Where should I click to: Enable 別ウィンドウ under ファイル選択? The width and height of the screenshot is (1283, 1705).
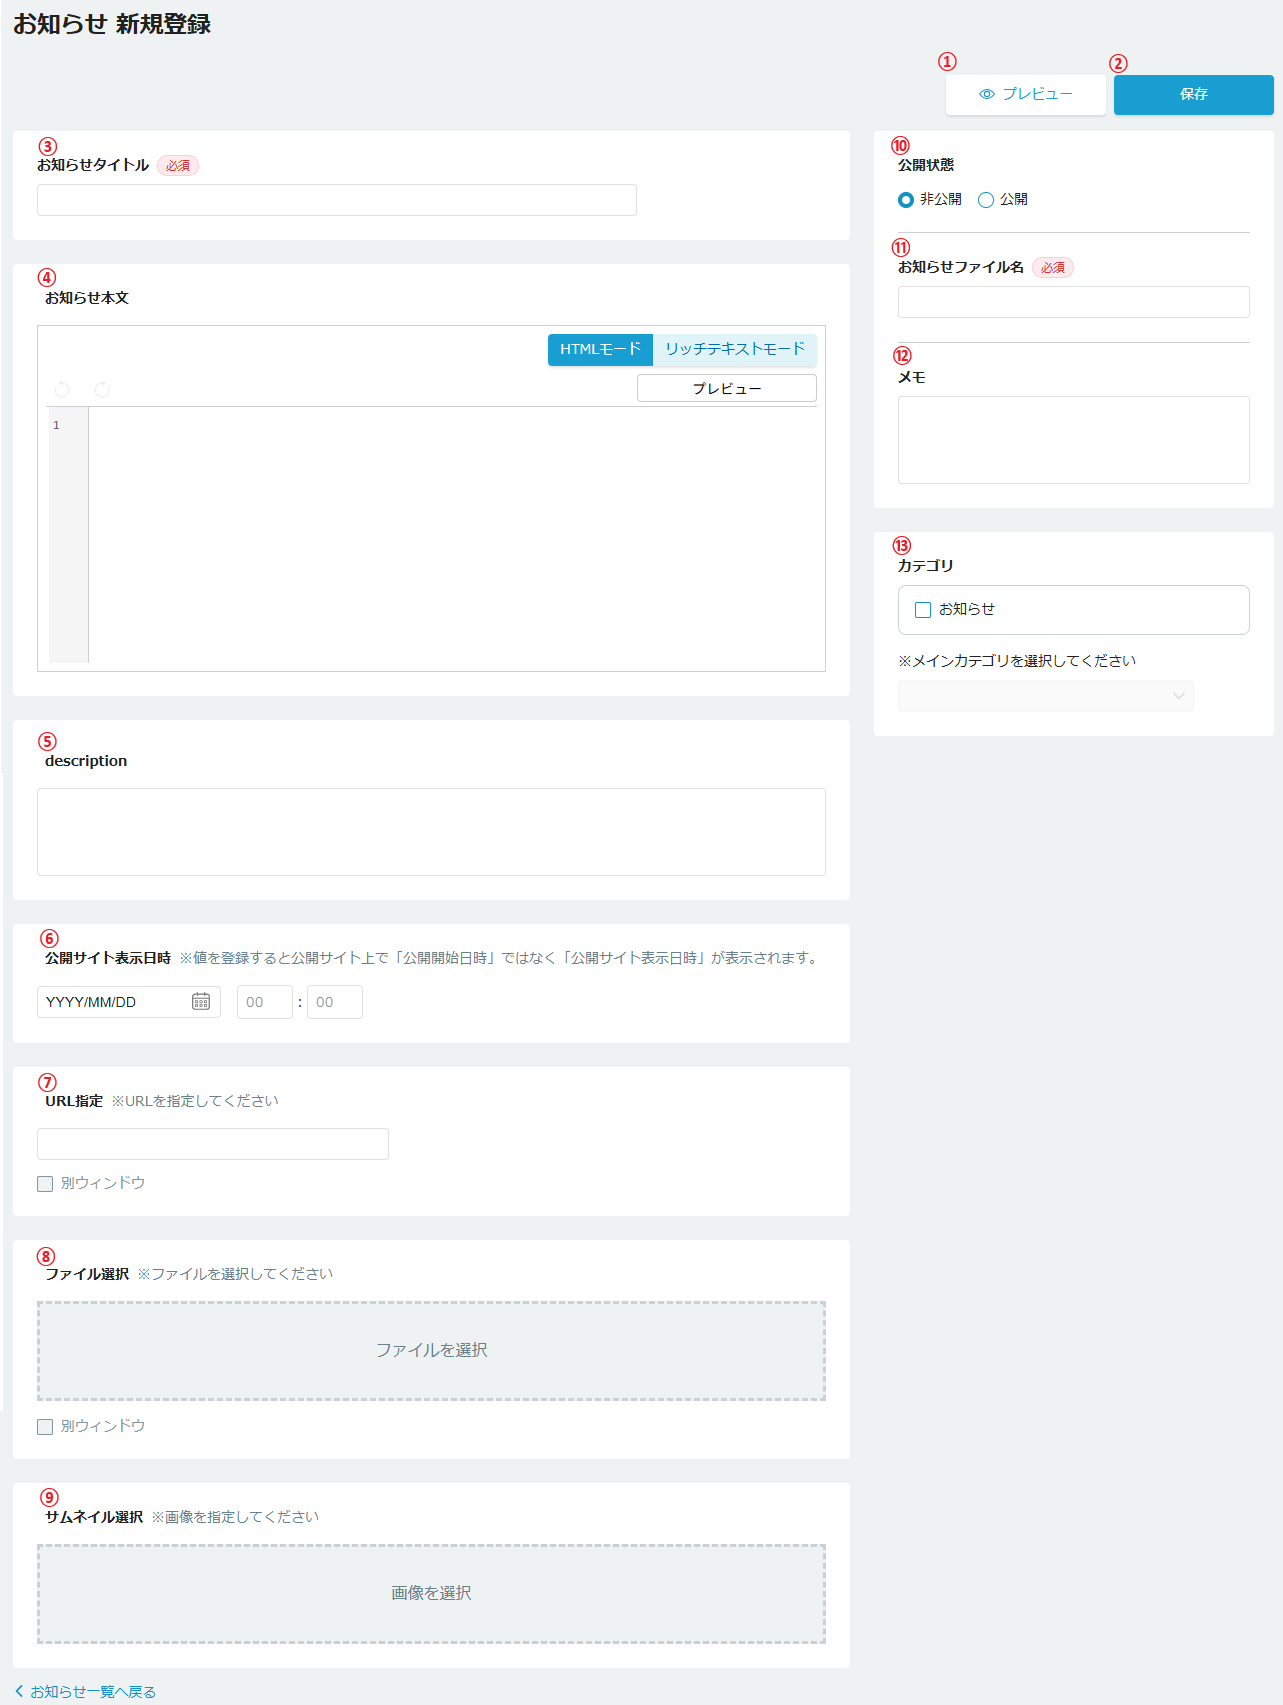pos(45,1427)
